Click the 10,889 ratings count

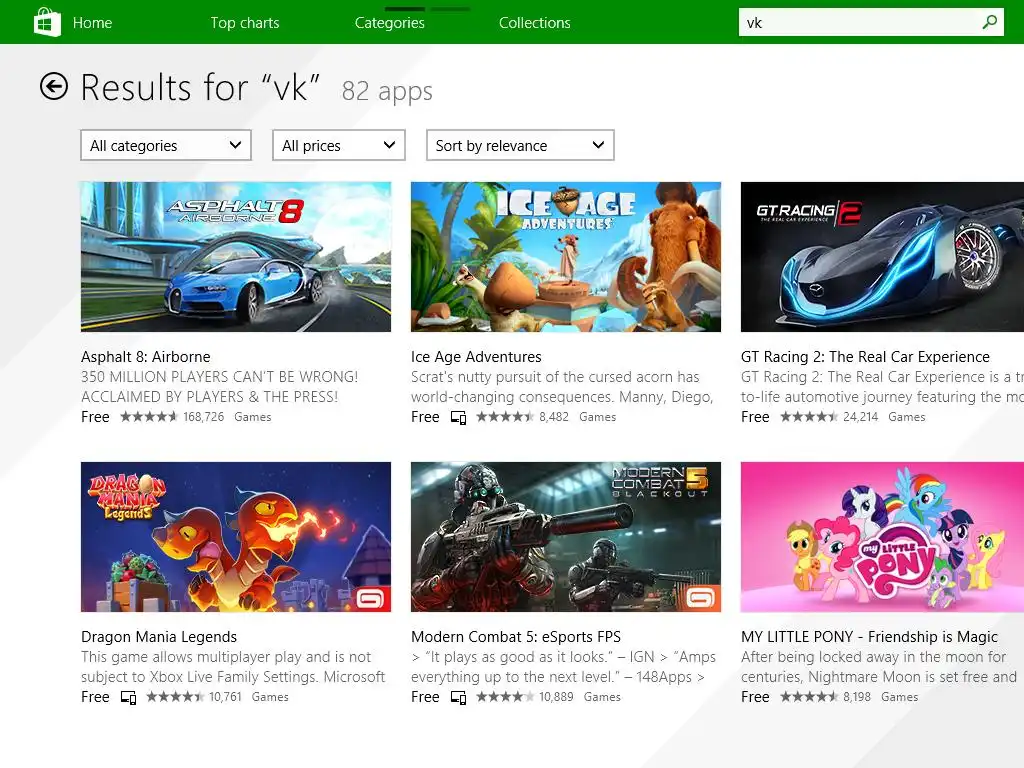click(x=556, y=697)
